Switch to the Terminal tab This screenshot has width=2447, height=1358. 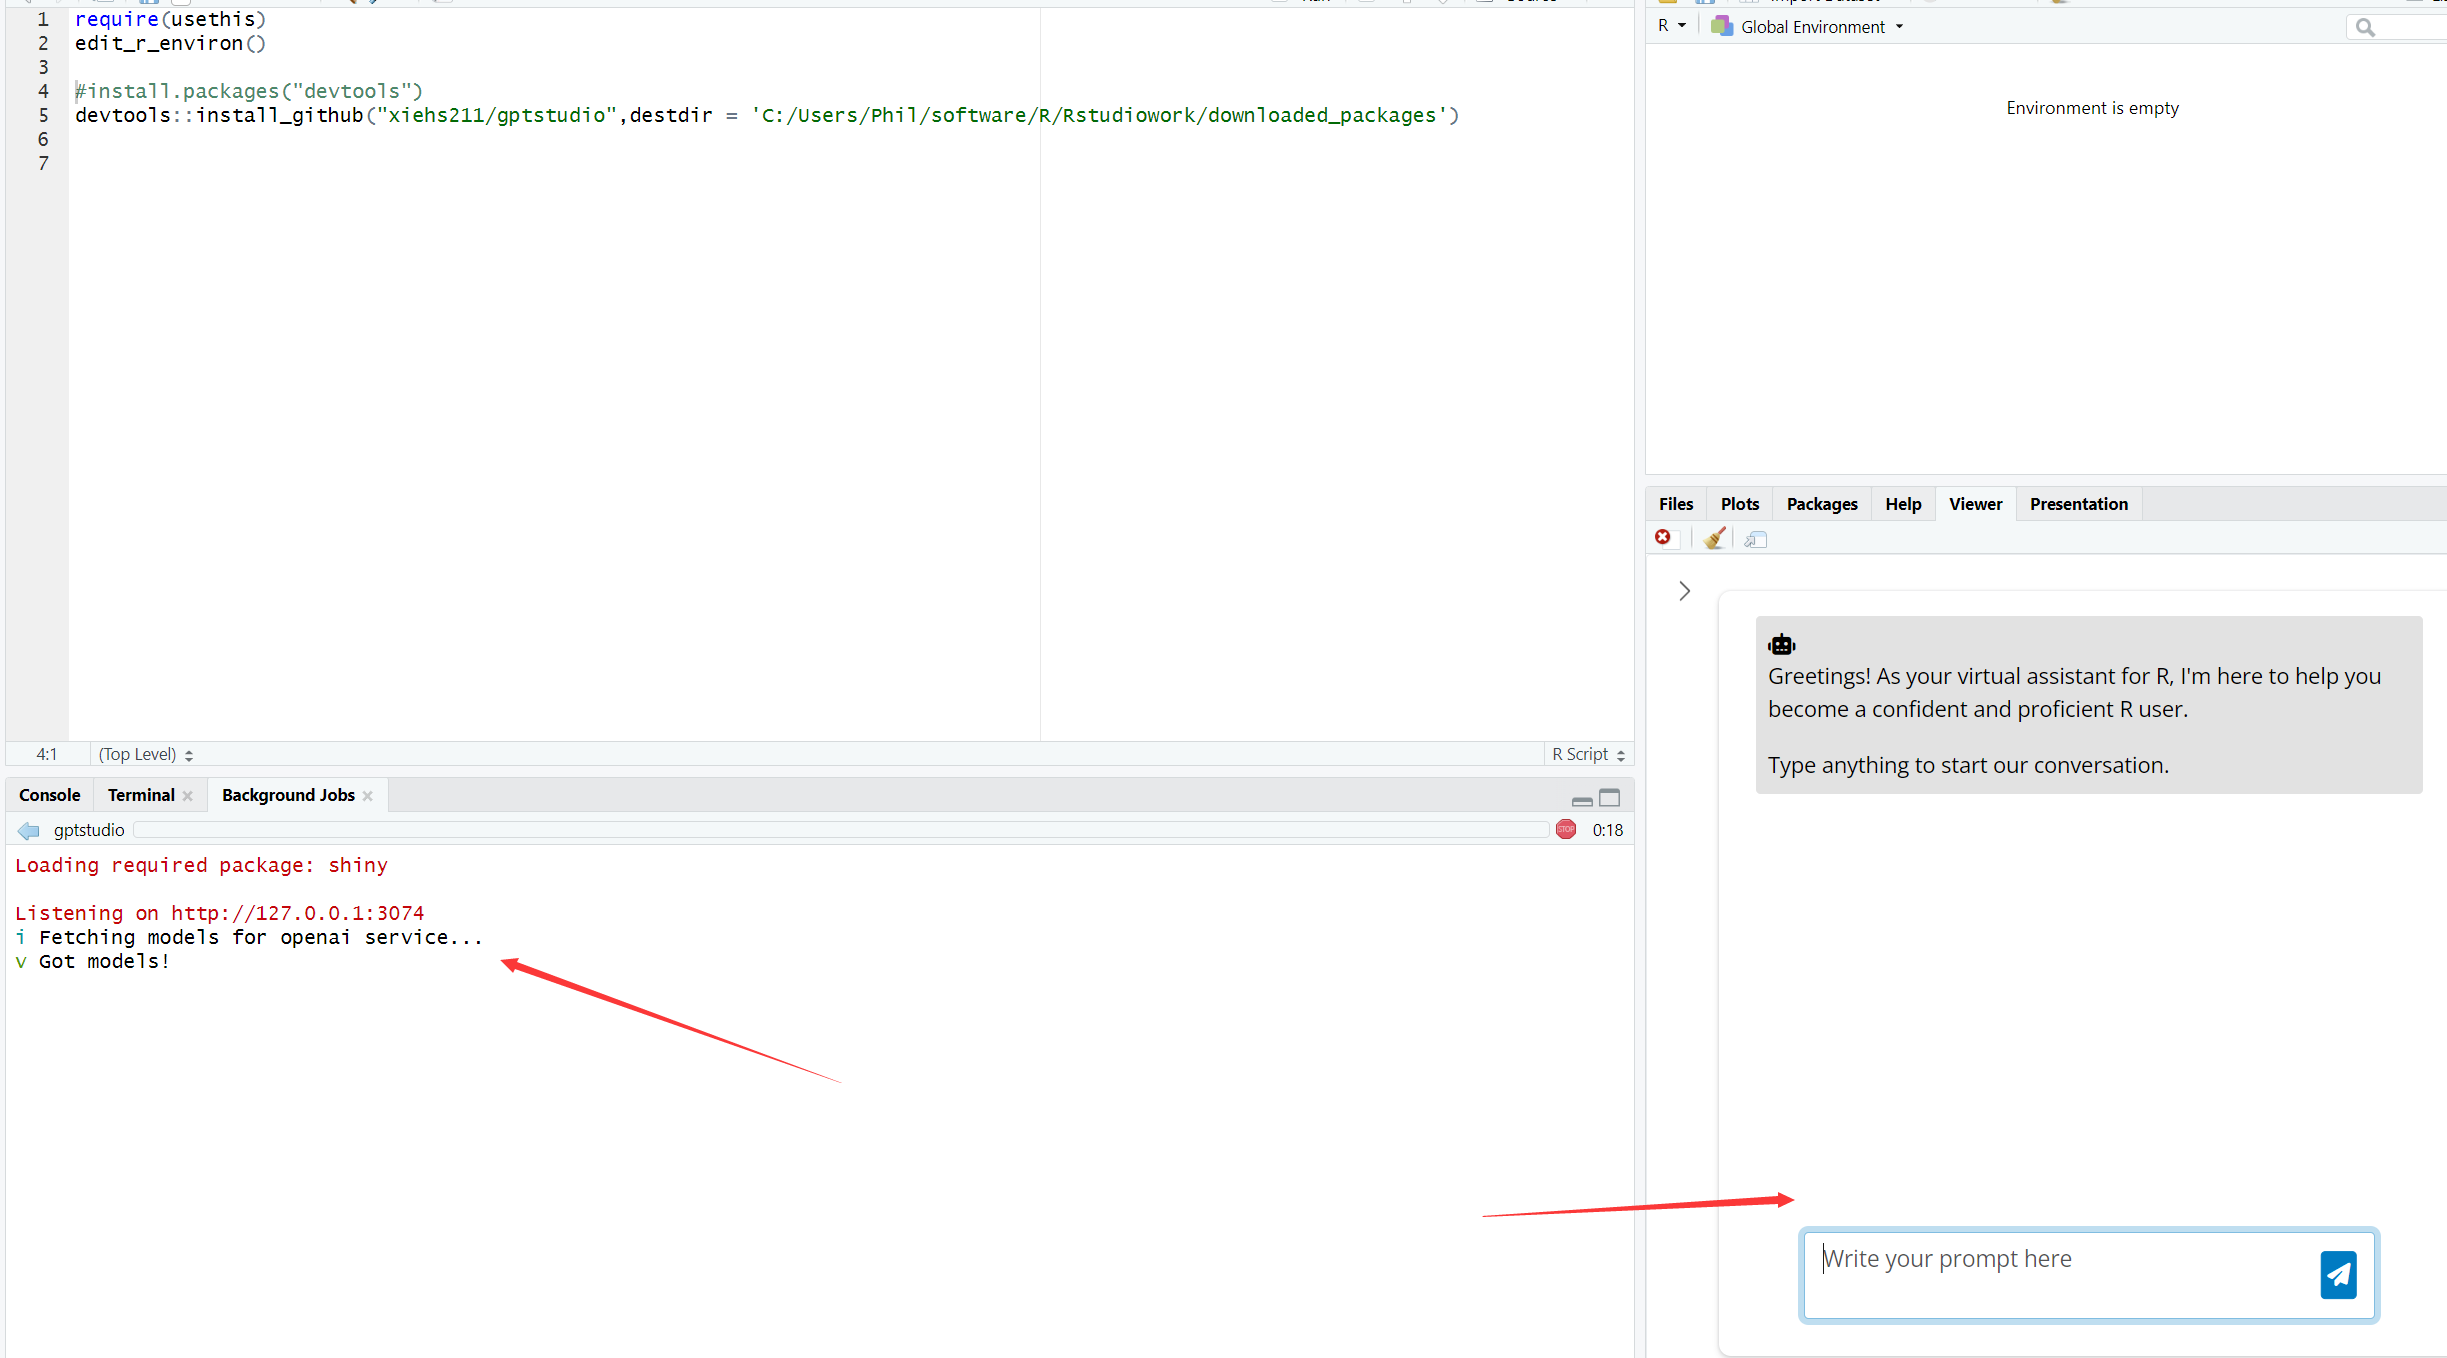point(137,794)
